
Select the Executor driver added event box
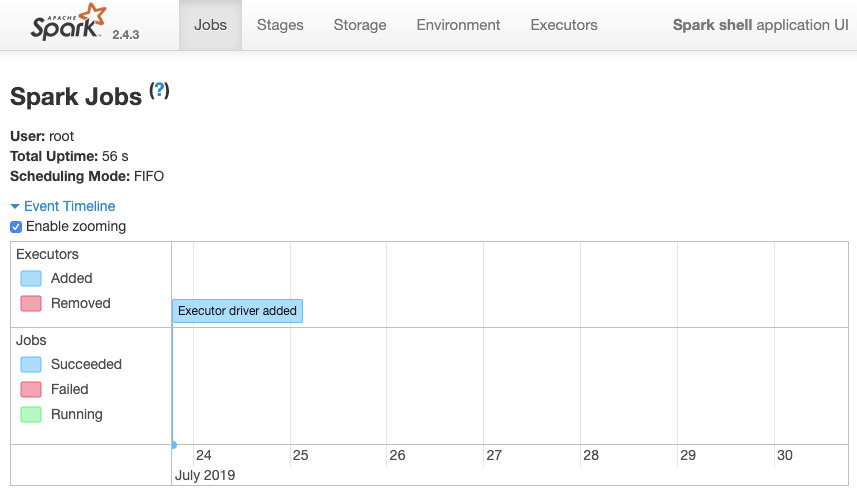237,311
